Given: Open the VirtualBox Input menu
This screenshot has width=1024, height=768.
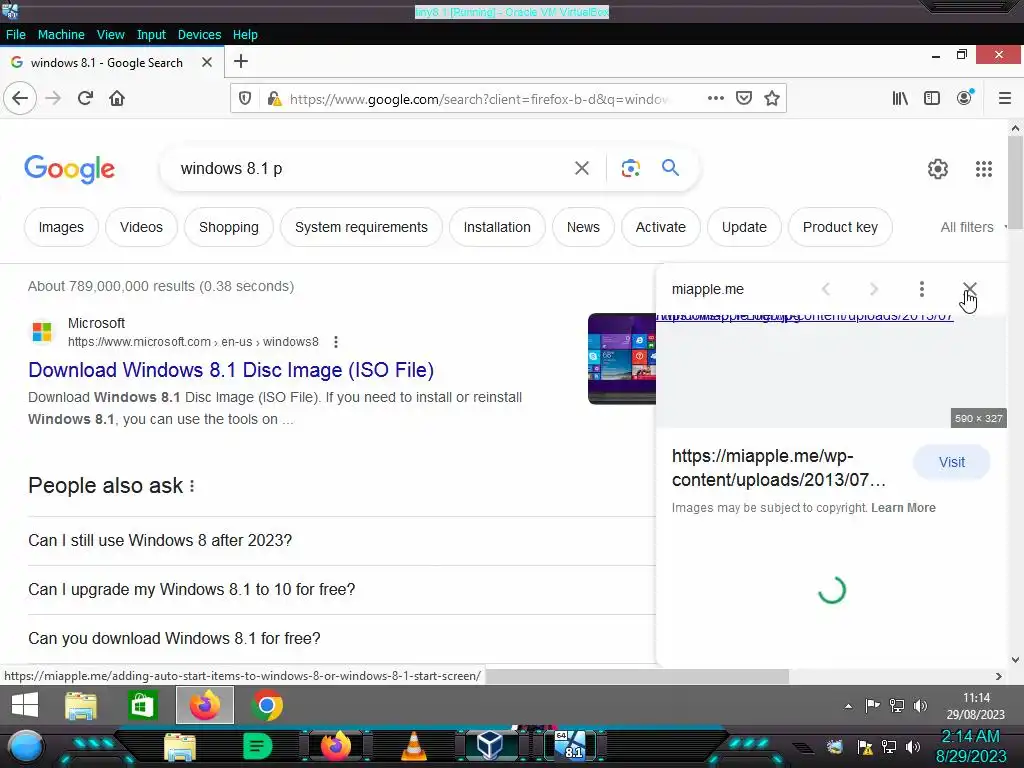Looking at the screenshot, I should tap(151, 35).
